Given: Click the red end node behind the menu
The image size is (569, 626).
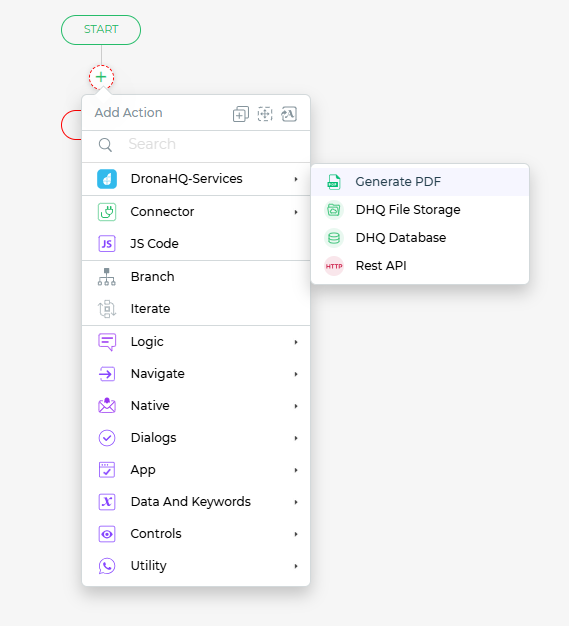Looking at the screenshot, I should (71, 125).
